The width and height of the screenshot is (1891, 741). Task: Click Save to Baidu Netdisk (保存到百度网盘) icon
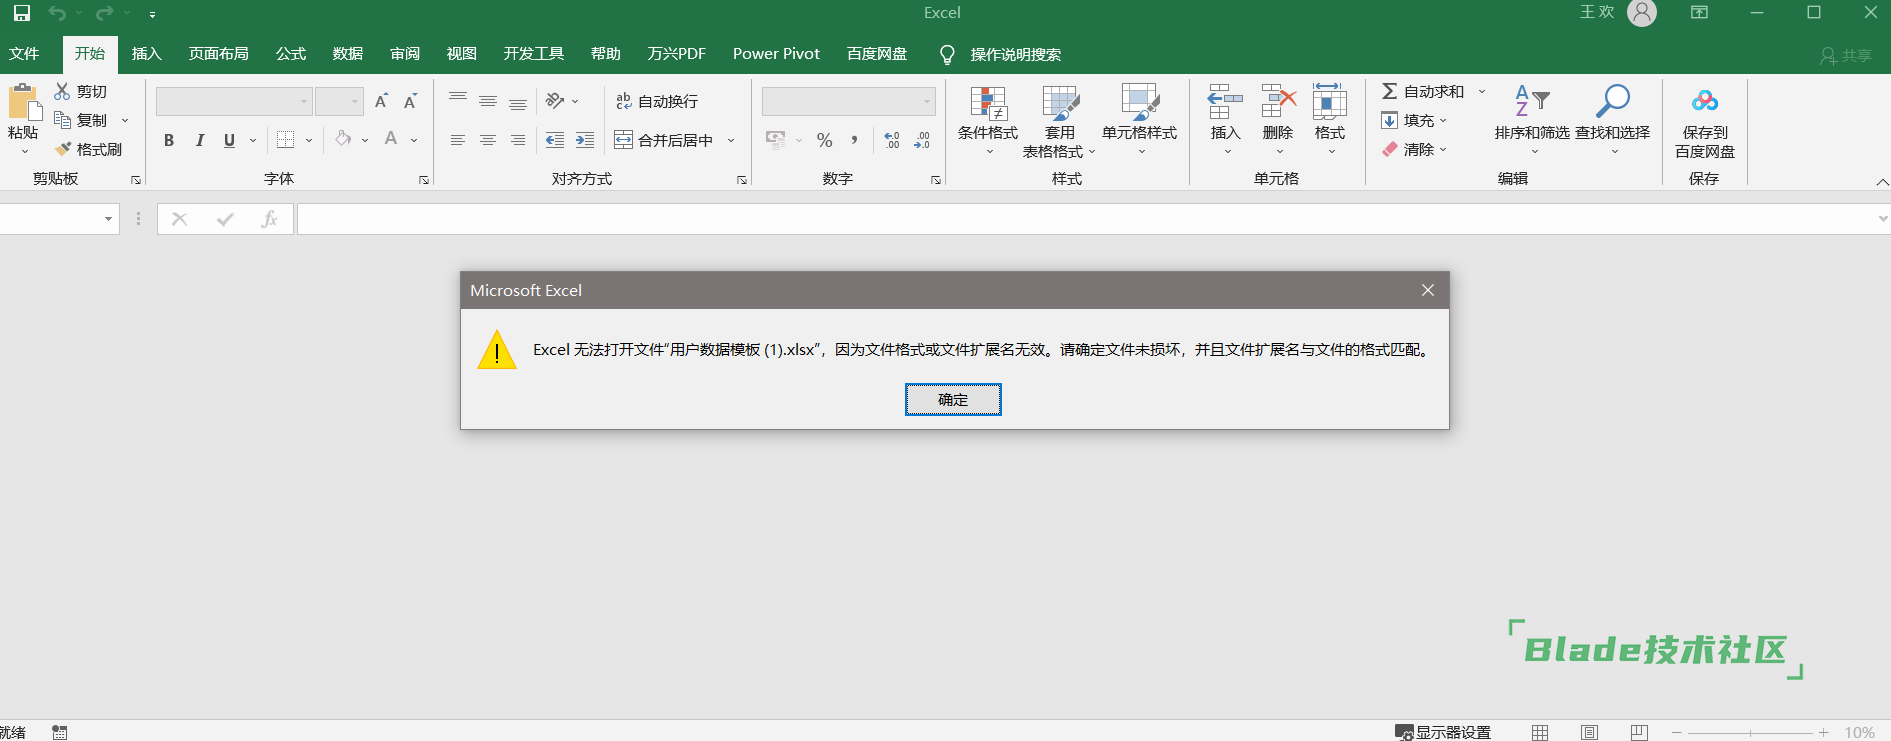pyautogui.click(x=1704, y=102)
